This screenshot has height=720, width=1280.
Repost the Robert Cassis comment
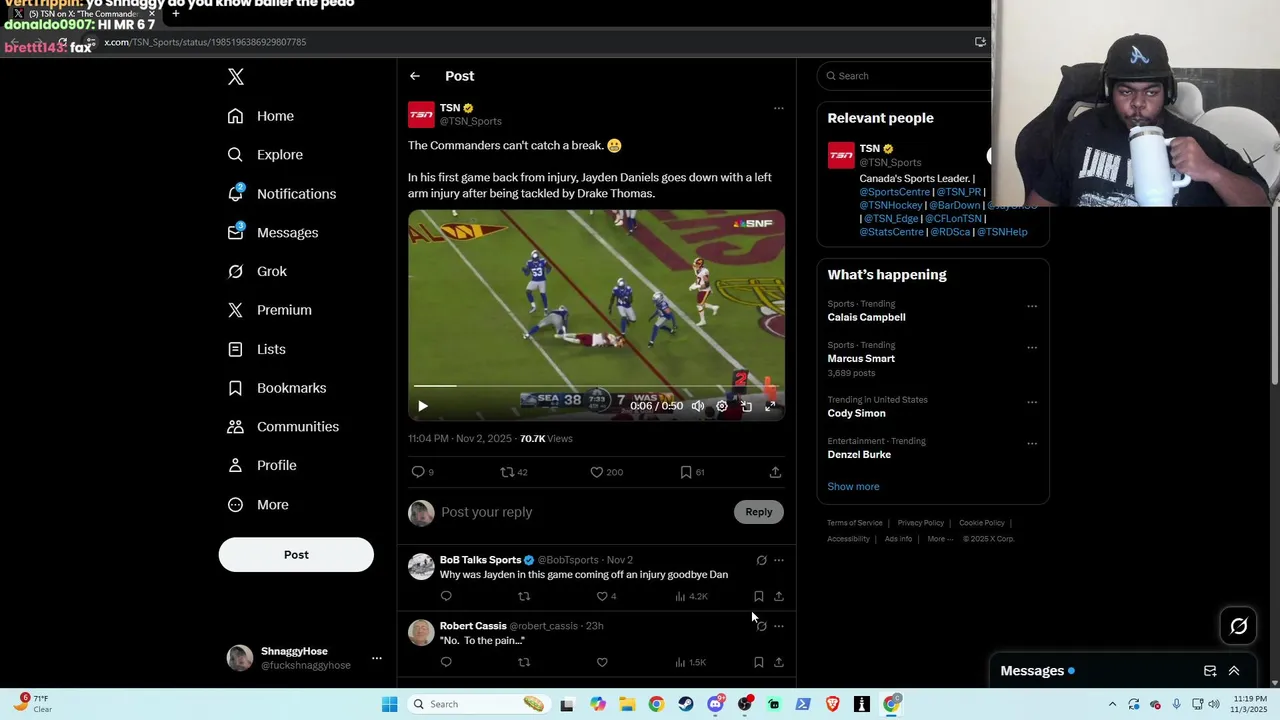tap(524, 662)
